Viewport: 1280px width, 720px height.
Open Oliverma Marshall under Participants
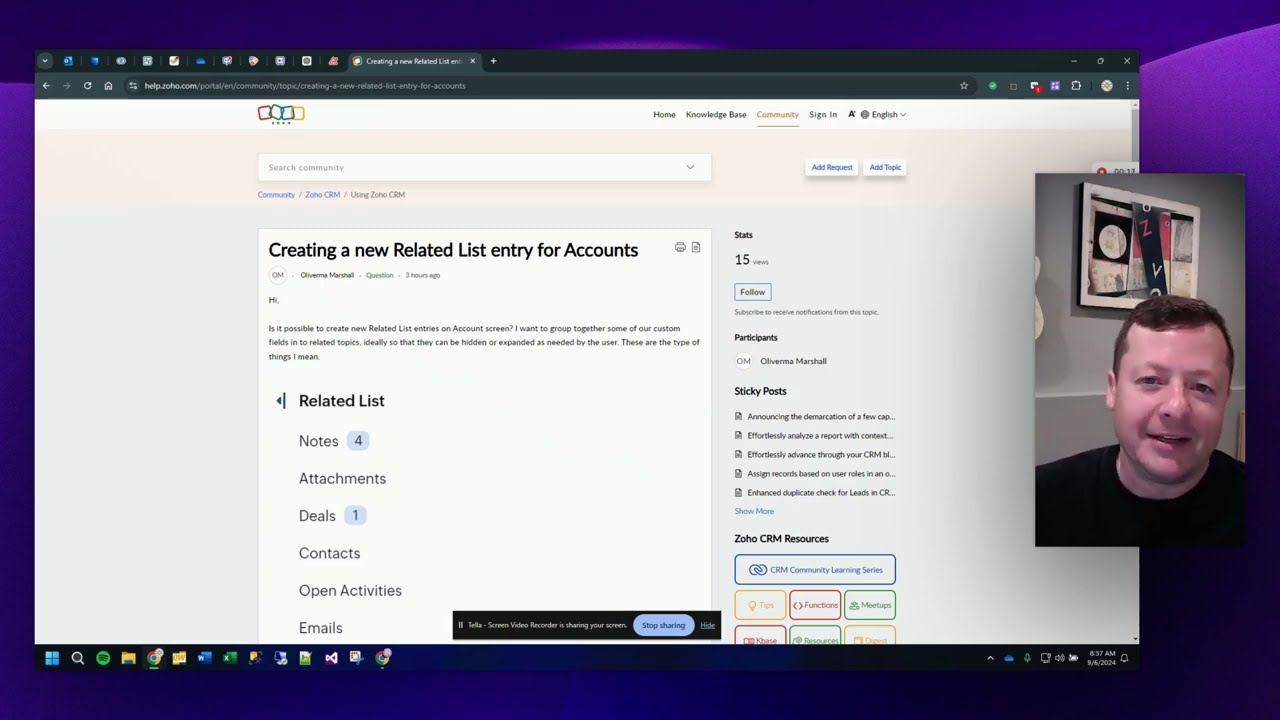point(793,361)
